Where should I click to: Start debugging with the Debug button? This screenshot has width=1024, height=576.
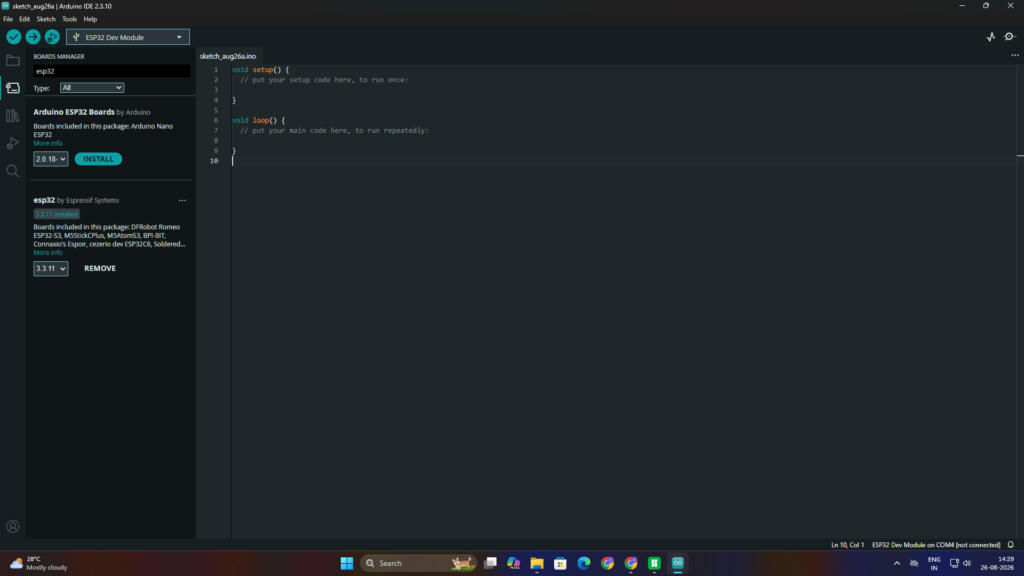pyautogui.click(x=52, y=37)
